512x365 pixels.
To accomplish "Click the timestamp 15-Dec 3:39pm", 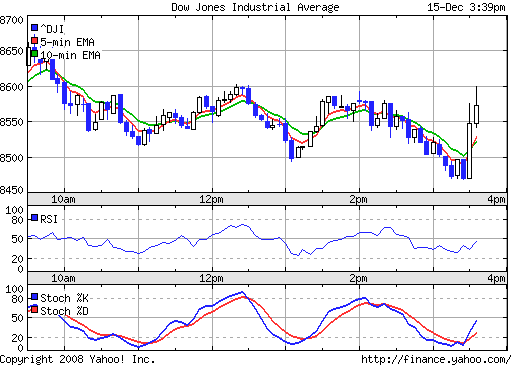I will click(466, 7).
